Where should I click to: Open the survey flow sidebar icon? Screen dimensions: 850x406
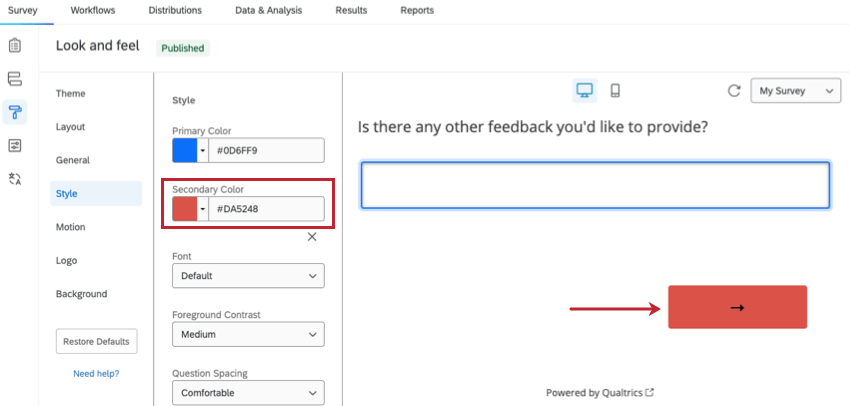point(15,79)
